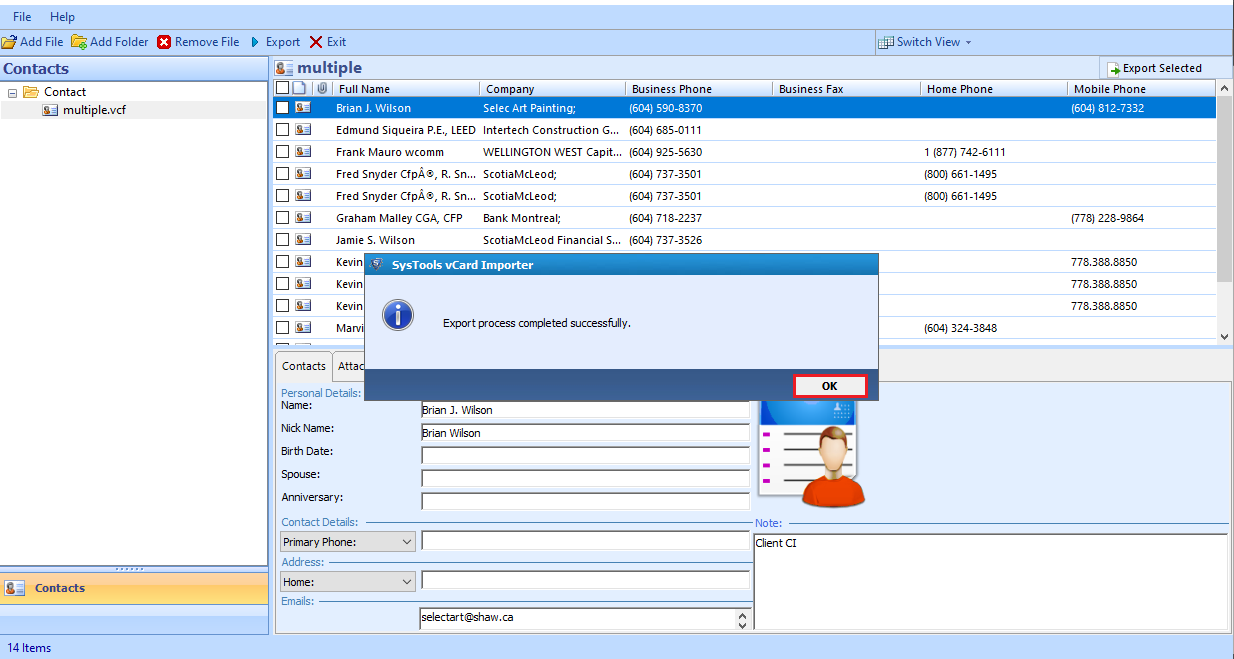This screenshot has height=659, width=1234.
Task: Click the attachment paperclip column header icon
Action: 321,89
